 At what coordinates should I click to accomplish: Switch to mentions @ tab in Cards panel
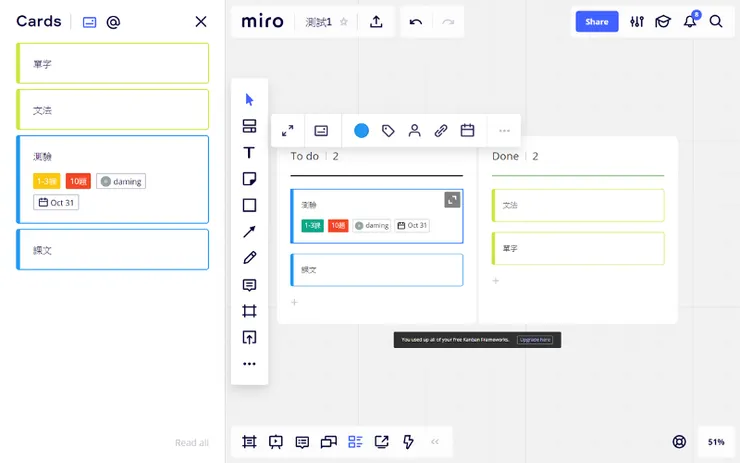pos(113,22)
